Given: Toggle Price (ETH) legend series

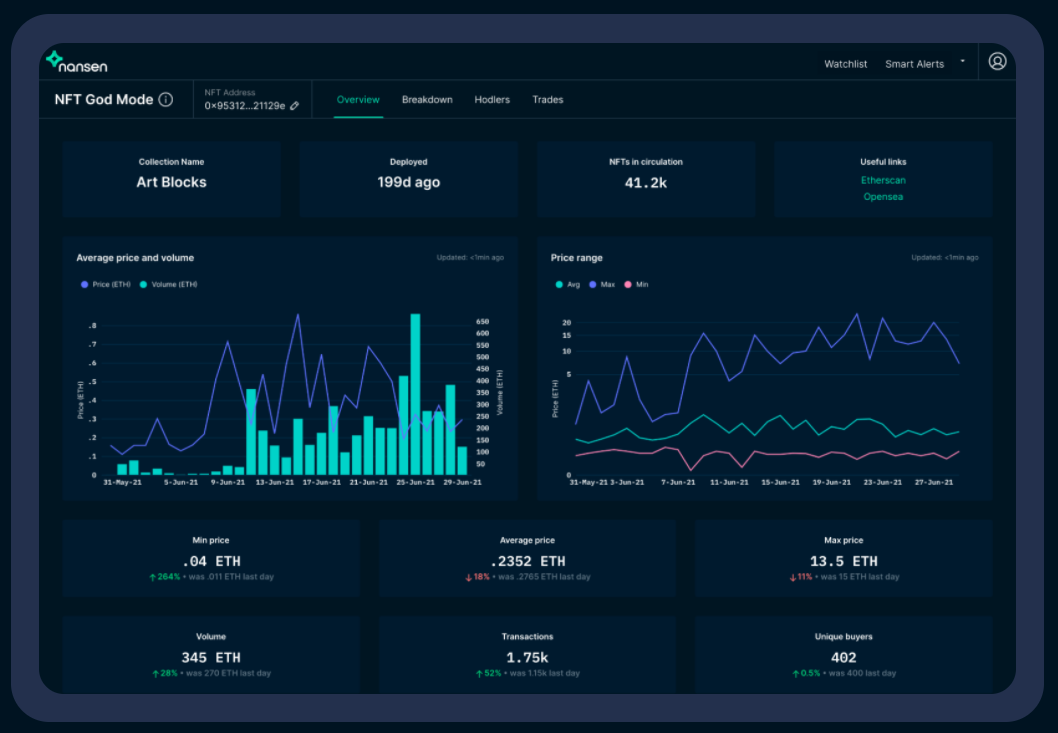Looking at the screenshot, I should pos(105,285).
